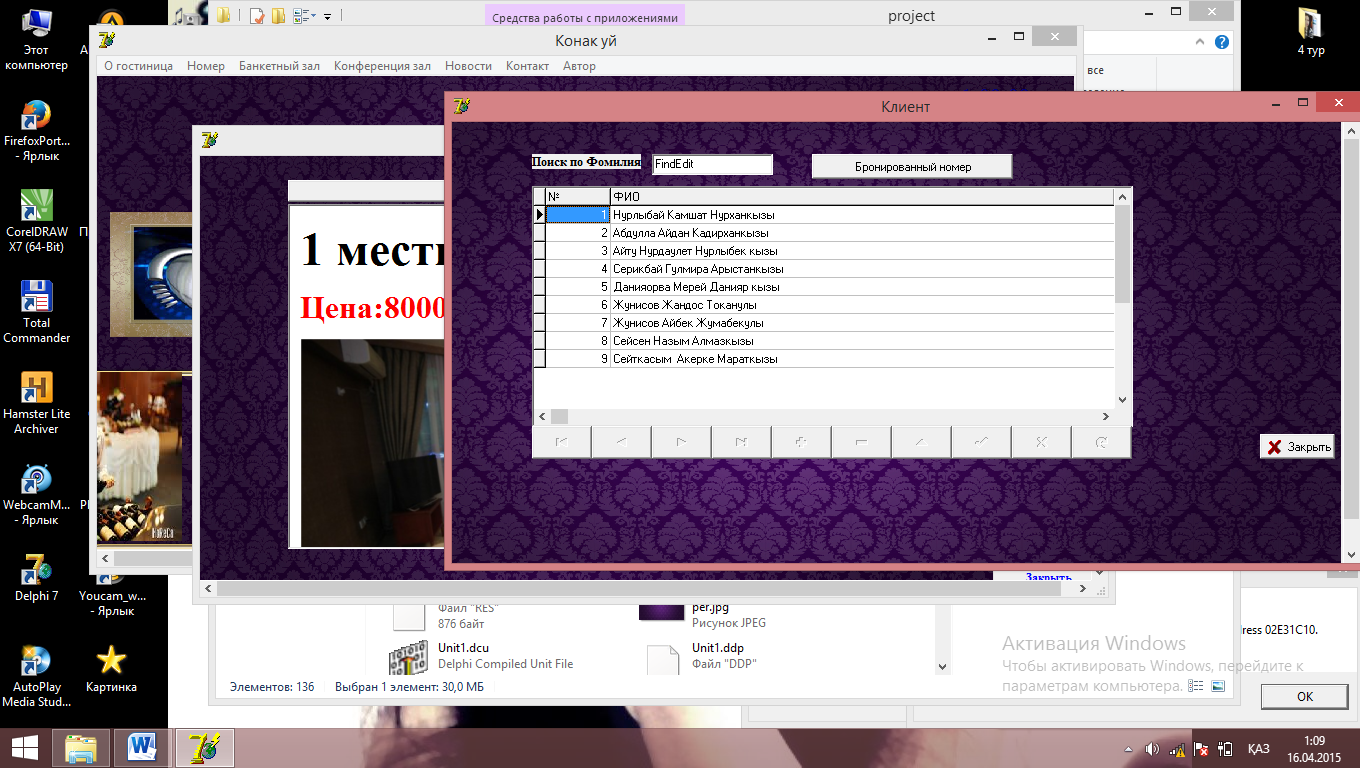Image resolution: width=1360 pixels, height=768 pixels.
Task: Click the Закрыть link behind Клиент window
Action: pyautogui.click(x=1048, y=577)
